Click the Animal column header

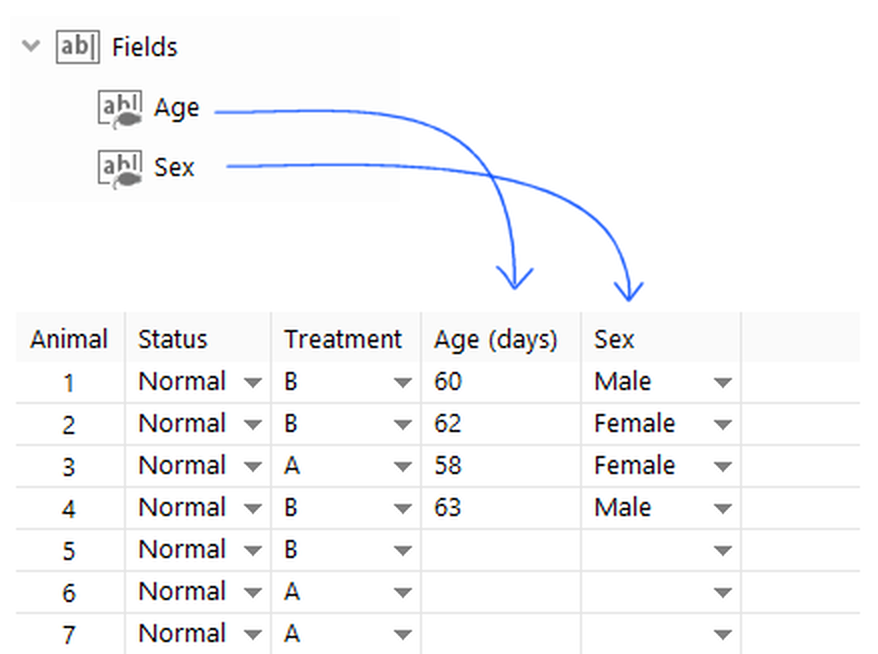(x=68, y=339)
